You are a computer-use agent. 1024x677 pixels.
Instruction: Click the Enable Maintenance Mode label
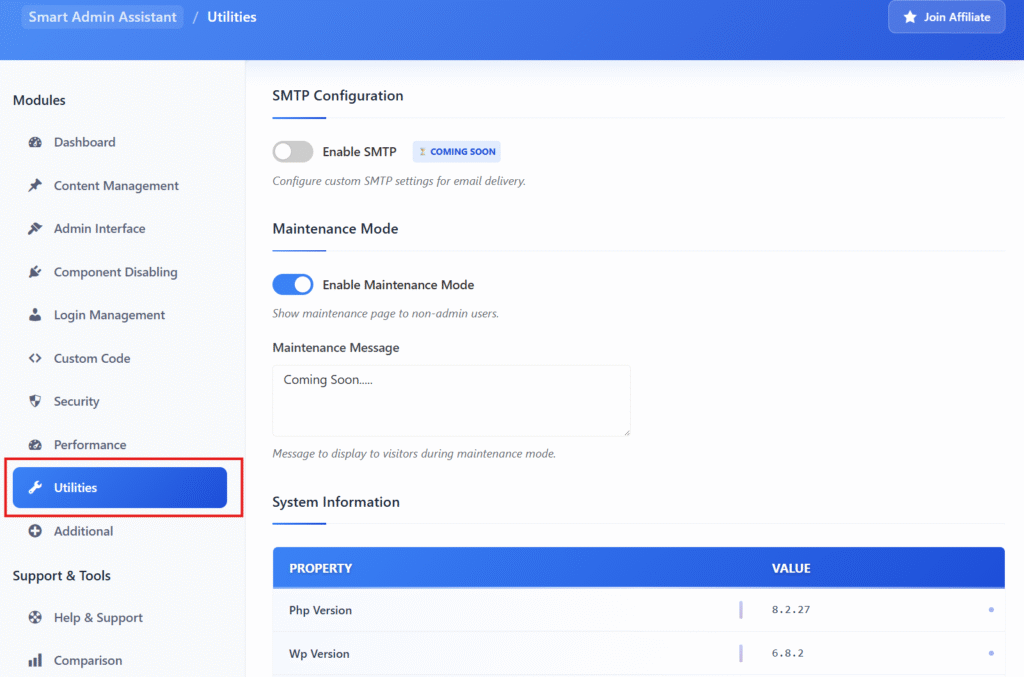[398, 285]
